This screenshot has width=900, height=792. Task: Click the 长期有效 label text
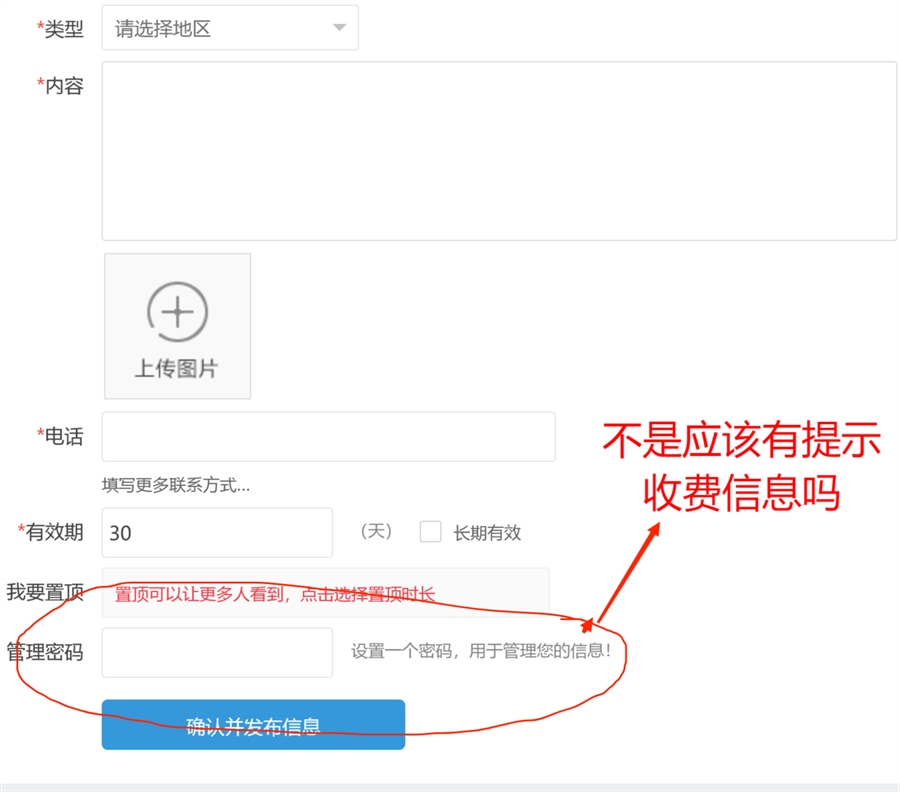click(x=487, y=533)
